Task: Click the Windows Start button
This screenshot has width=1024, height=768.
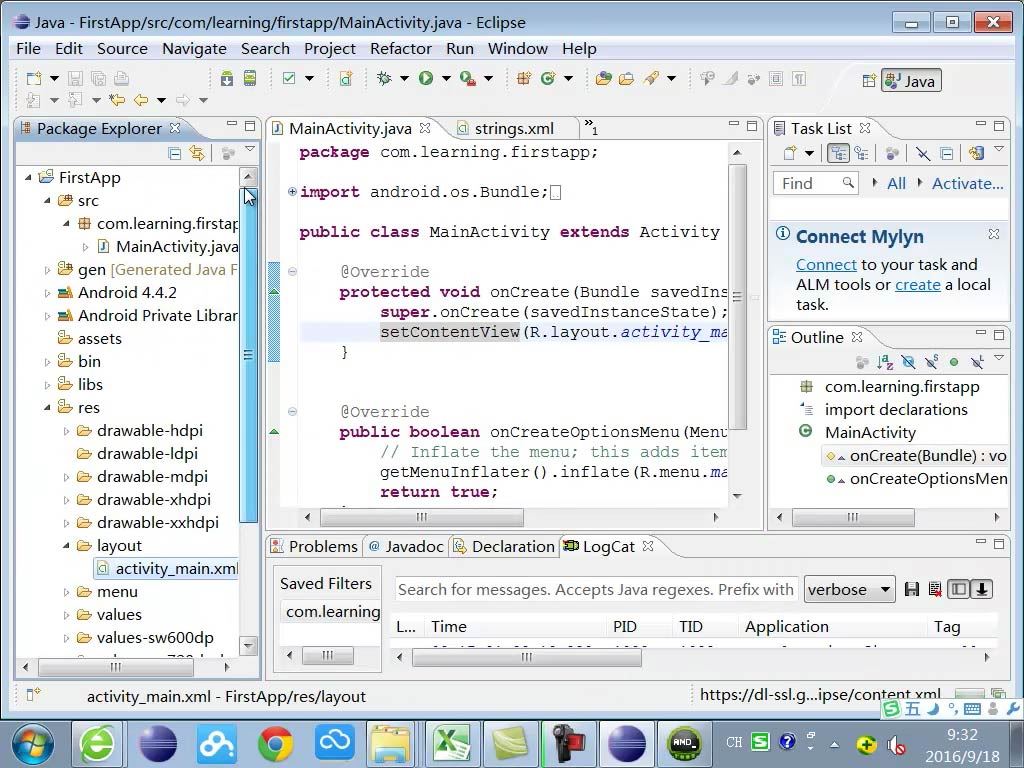Action: (33, 744)
